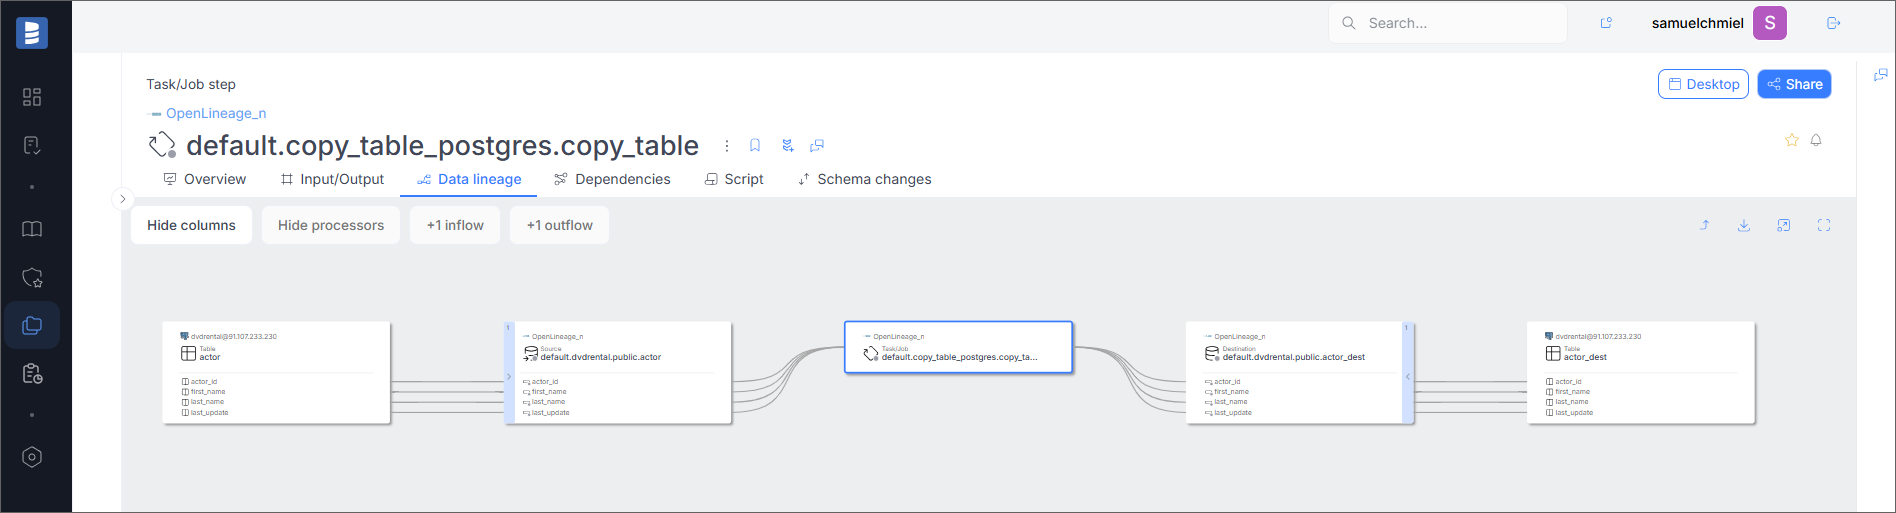Switch to the Schema changes tab
This screenshot has width=1896, height=513.
864,179
